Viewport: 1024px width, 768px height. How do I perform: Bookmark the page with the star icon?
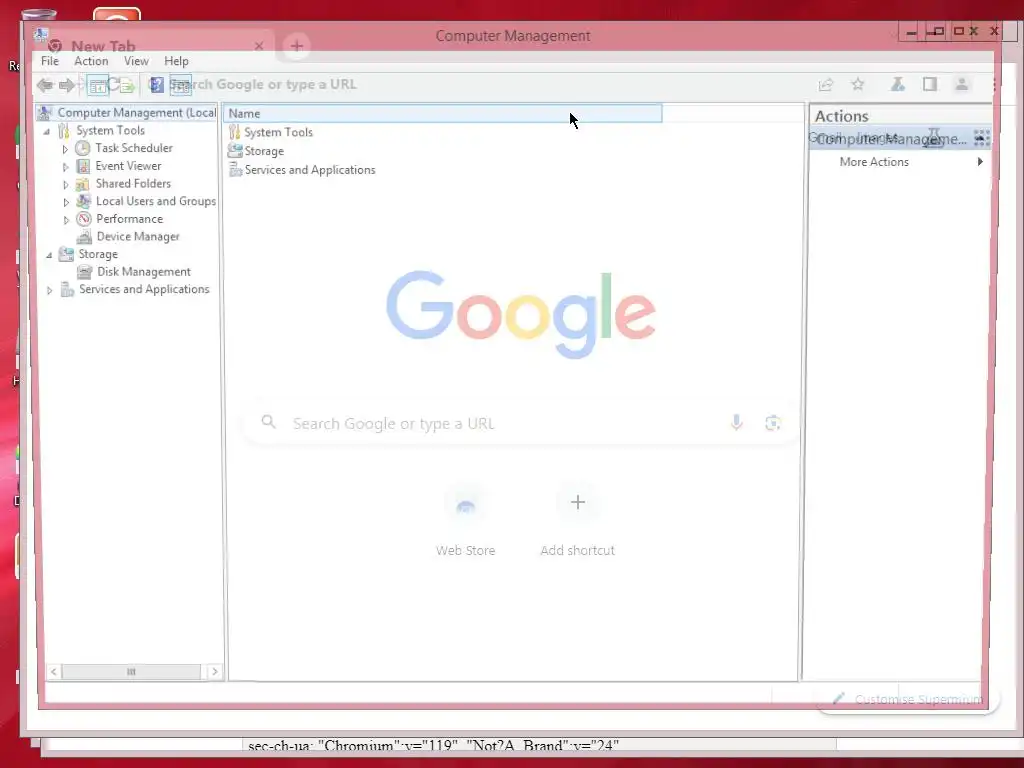[x=857, y=84]
